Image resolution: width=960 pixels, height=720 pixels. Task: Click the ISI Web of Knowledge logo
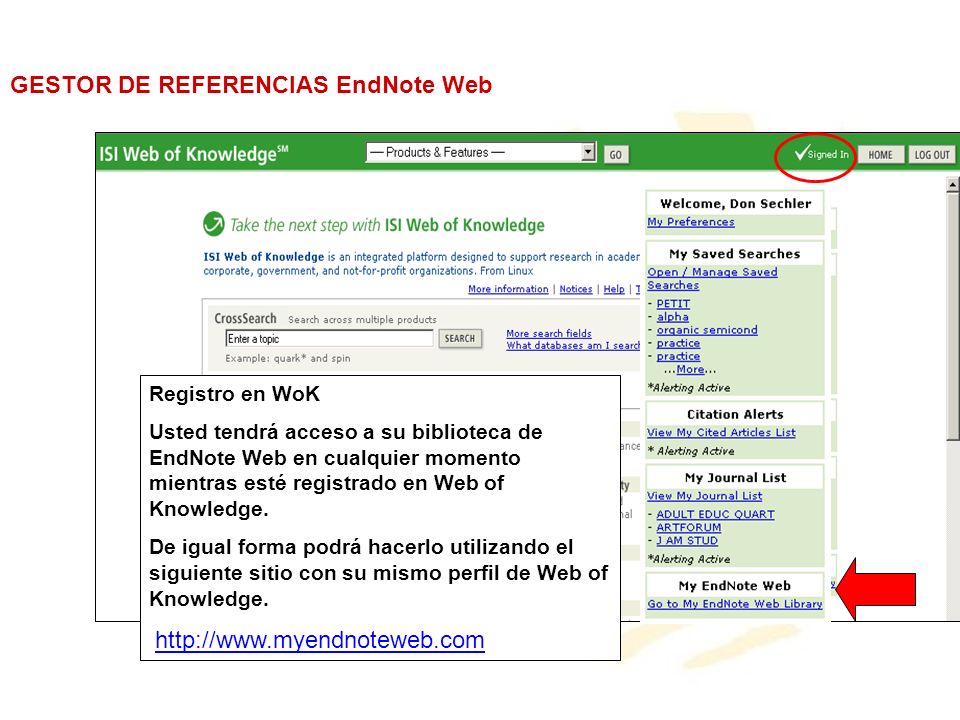(x=193, y=153)
